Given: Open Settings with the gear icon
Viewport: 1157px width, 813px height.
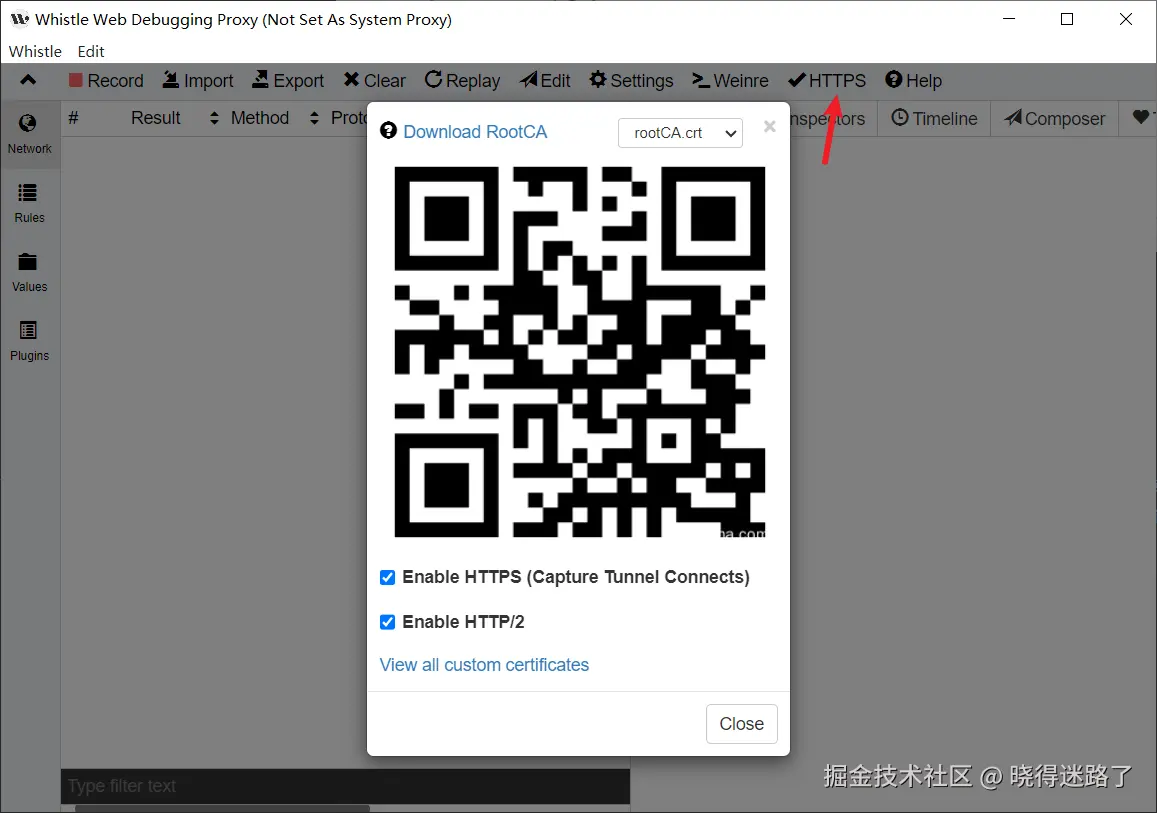Looking at the screenshot, I should pos(632,80).
